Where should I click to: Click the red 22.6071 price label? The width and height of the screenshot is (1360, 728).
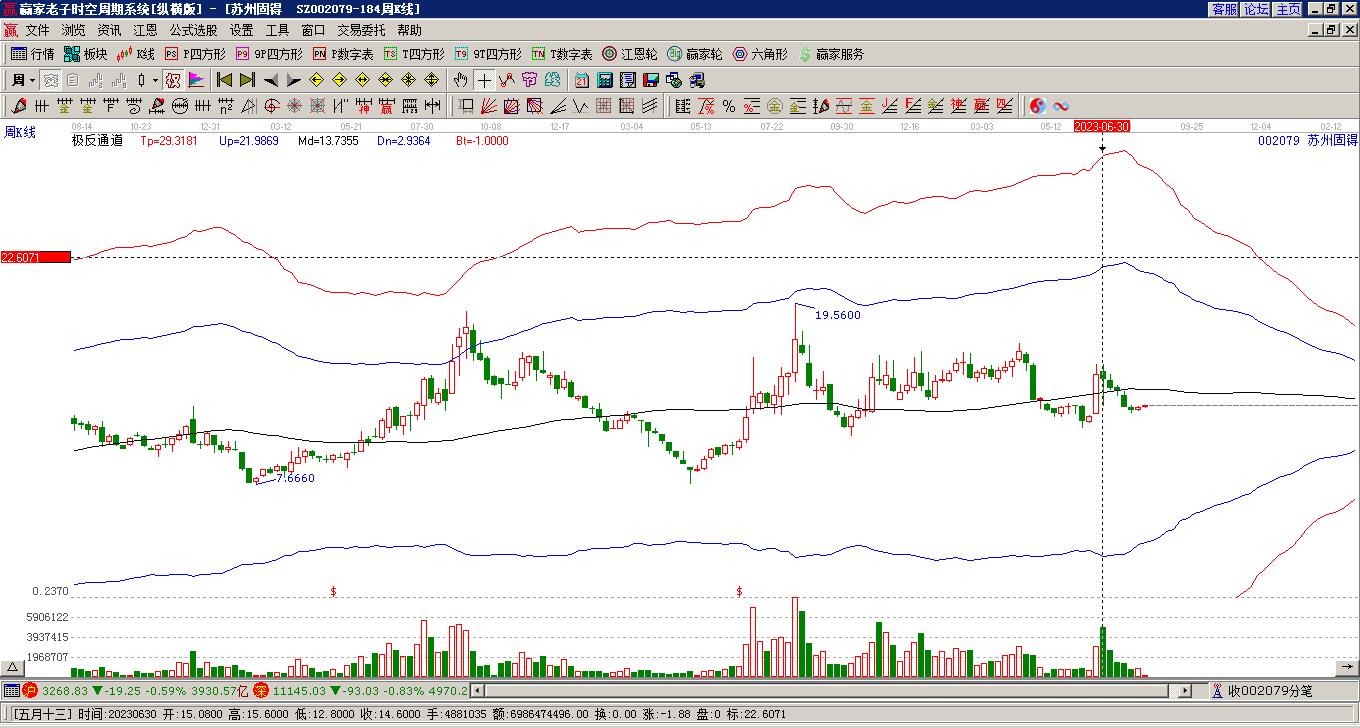point(36,257)
